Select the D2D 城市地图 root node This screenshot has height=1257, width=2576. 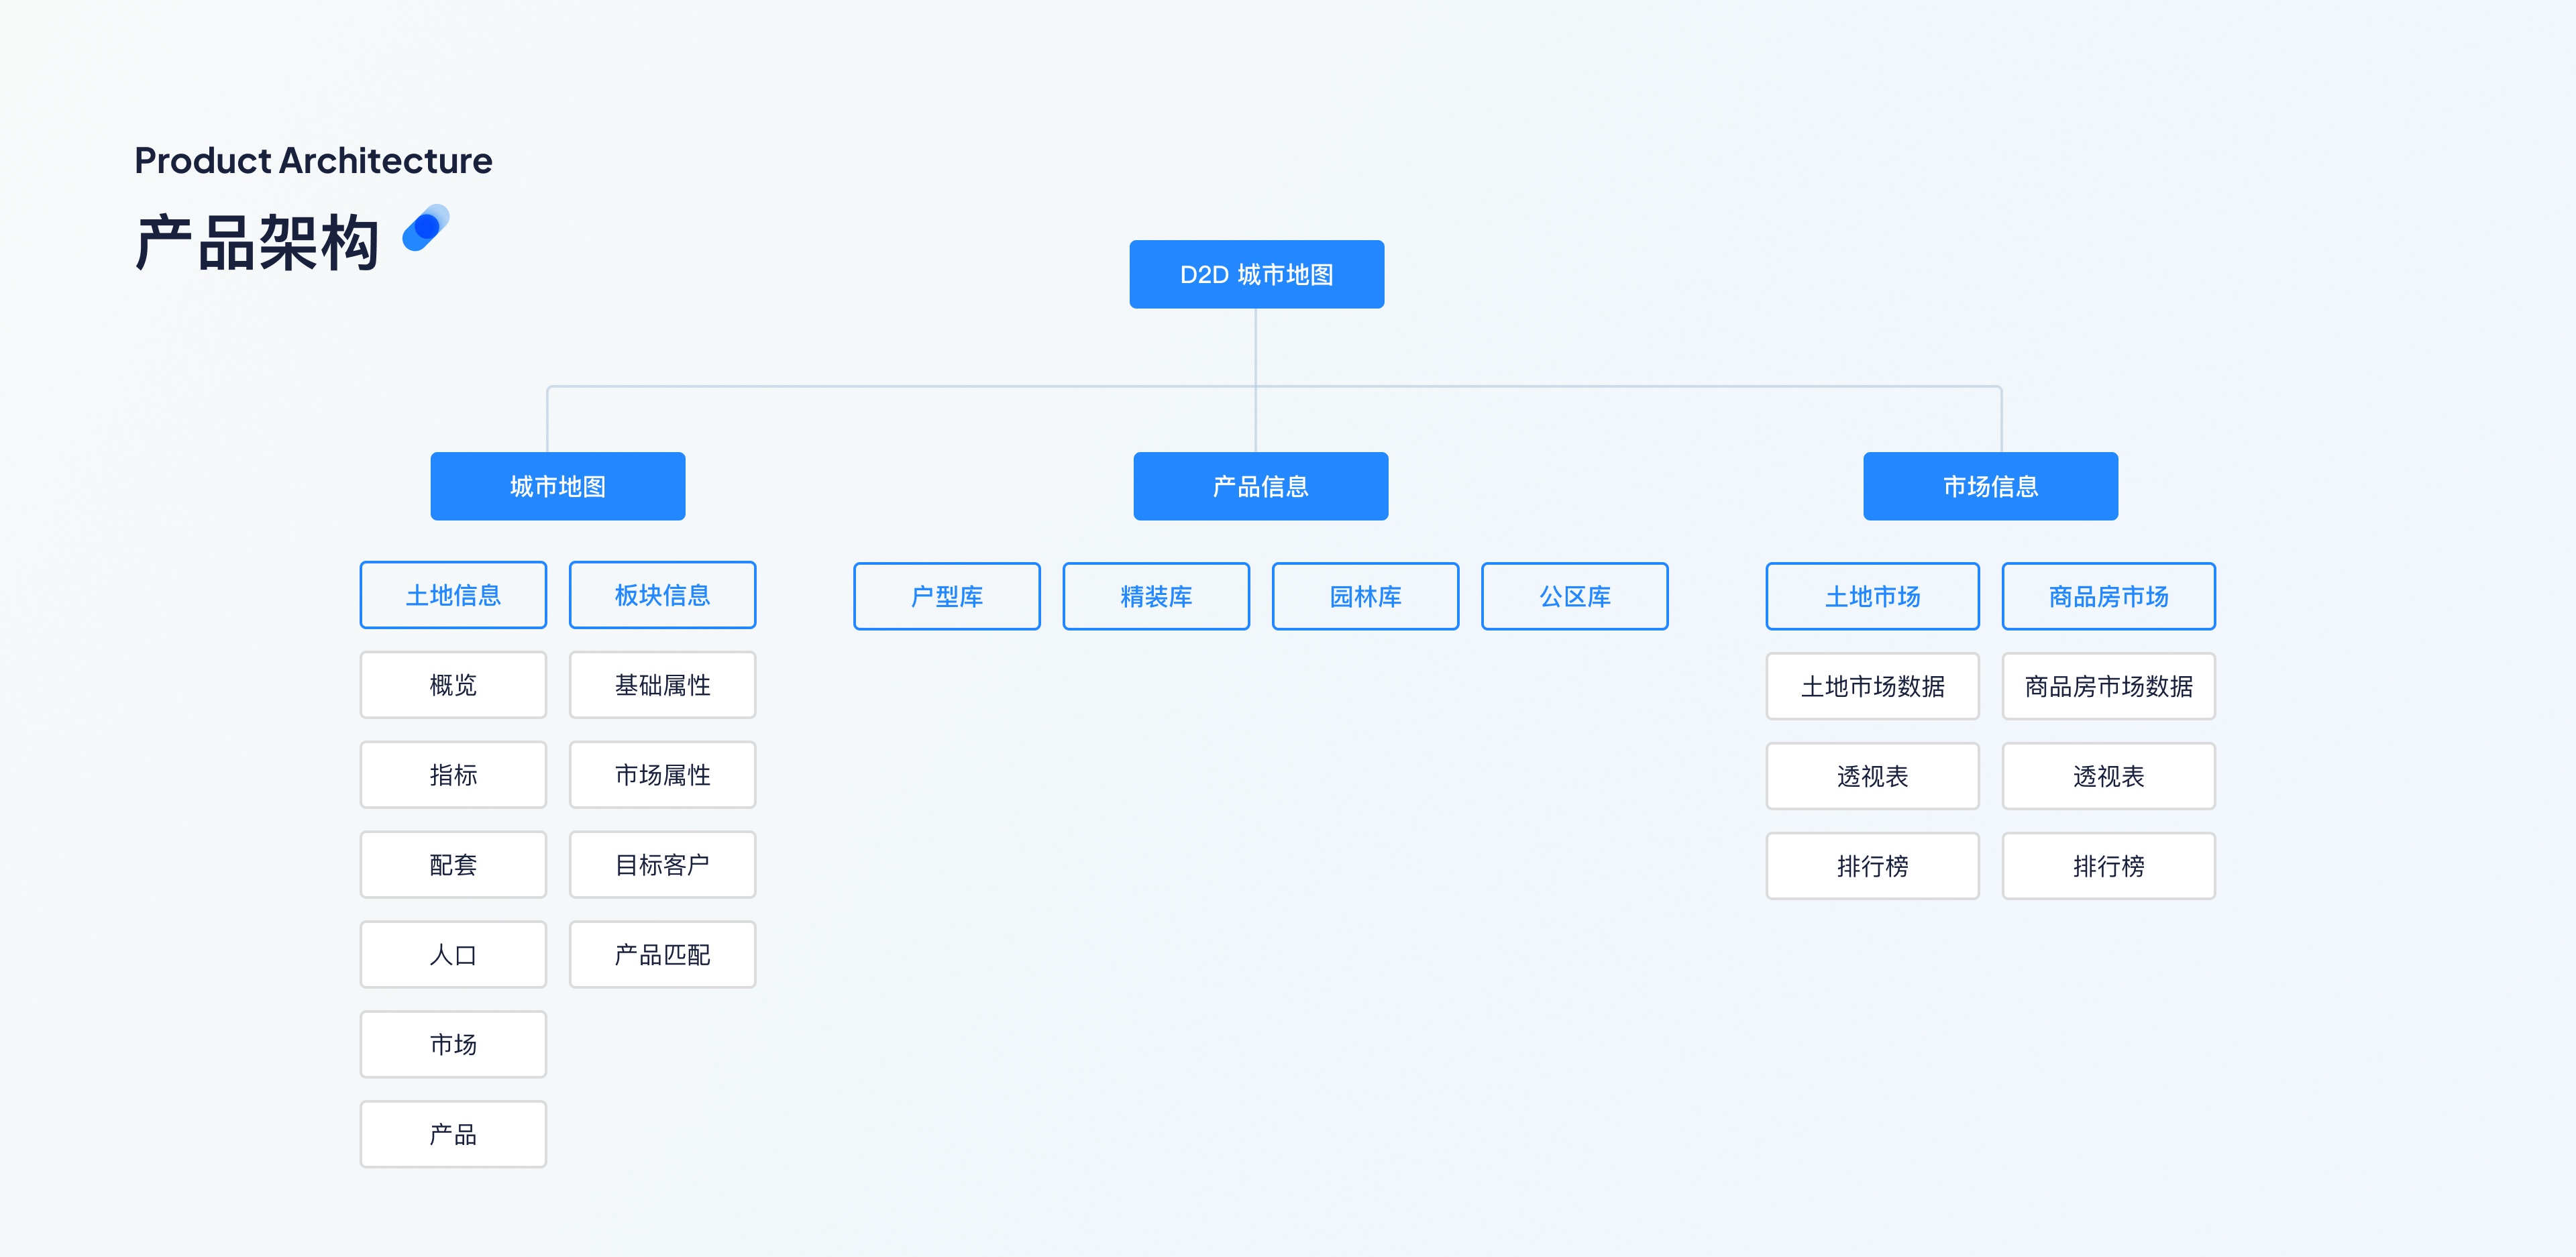point(1256,274)
